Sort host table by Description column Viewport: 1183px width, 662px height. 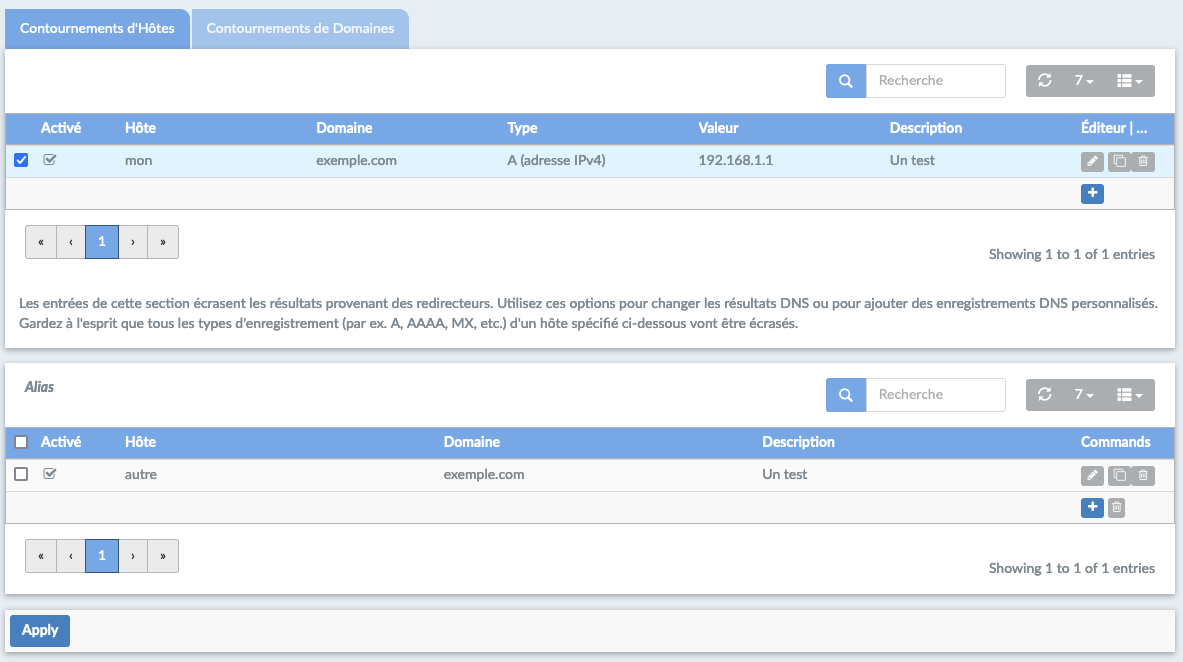pyautogui.click(x=926, y=128)
